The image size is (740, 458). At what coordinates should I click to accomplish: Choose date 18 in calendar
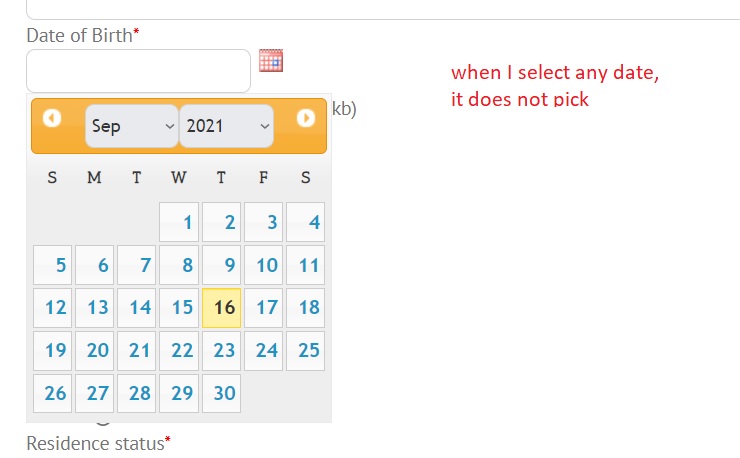click(305, 308)
